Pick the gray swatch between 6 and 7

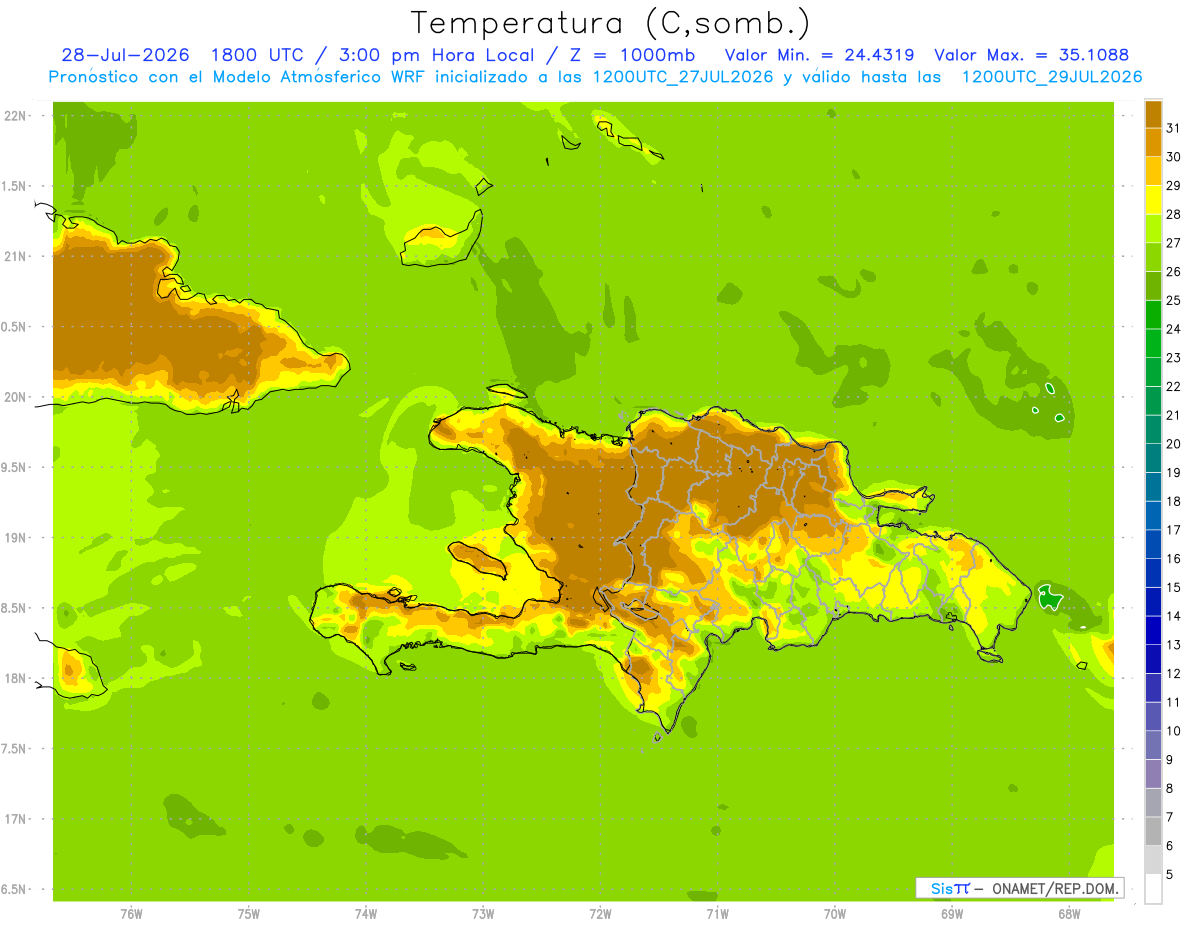coord(1153,831)
